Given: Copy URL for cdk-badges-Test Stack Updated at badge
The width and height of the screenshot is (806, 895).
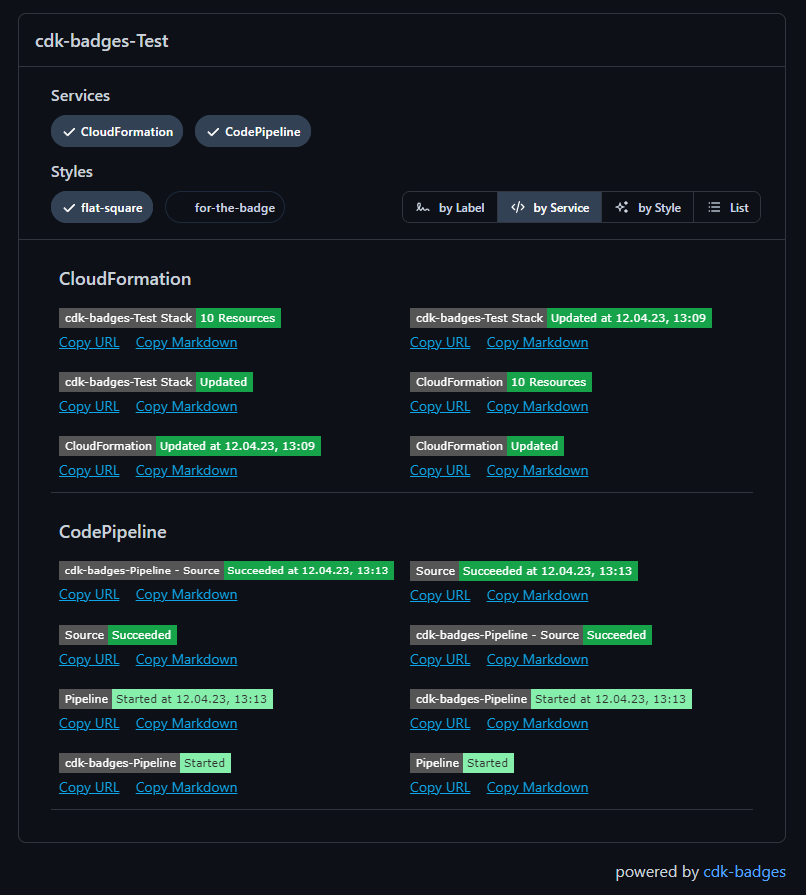Looking at the screenshot, I should [440, 342].
